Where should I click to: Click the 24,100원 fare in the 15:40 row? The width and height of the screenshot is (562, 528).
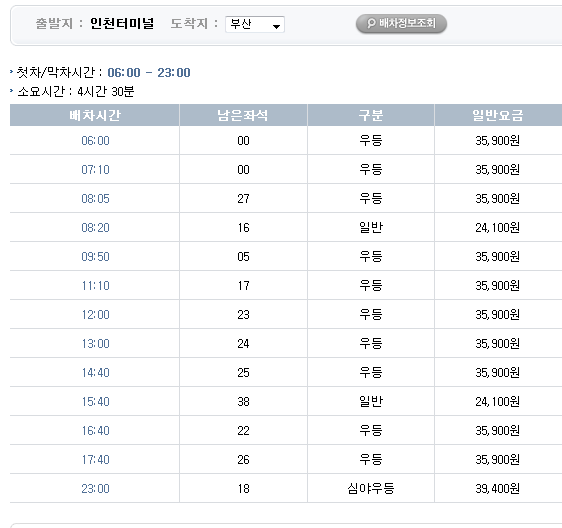tap(497, 402)
